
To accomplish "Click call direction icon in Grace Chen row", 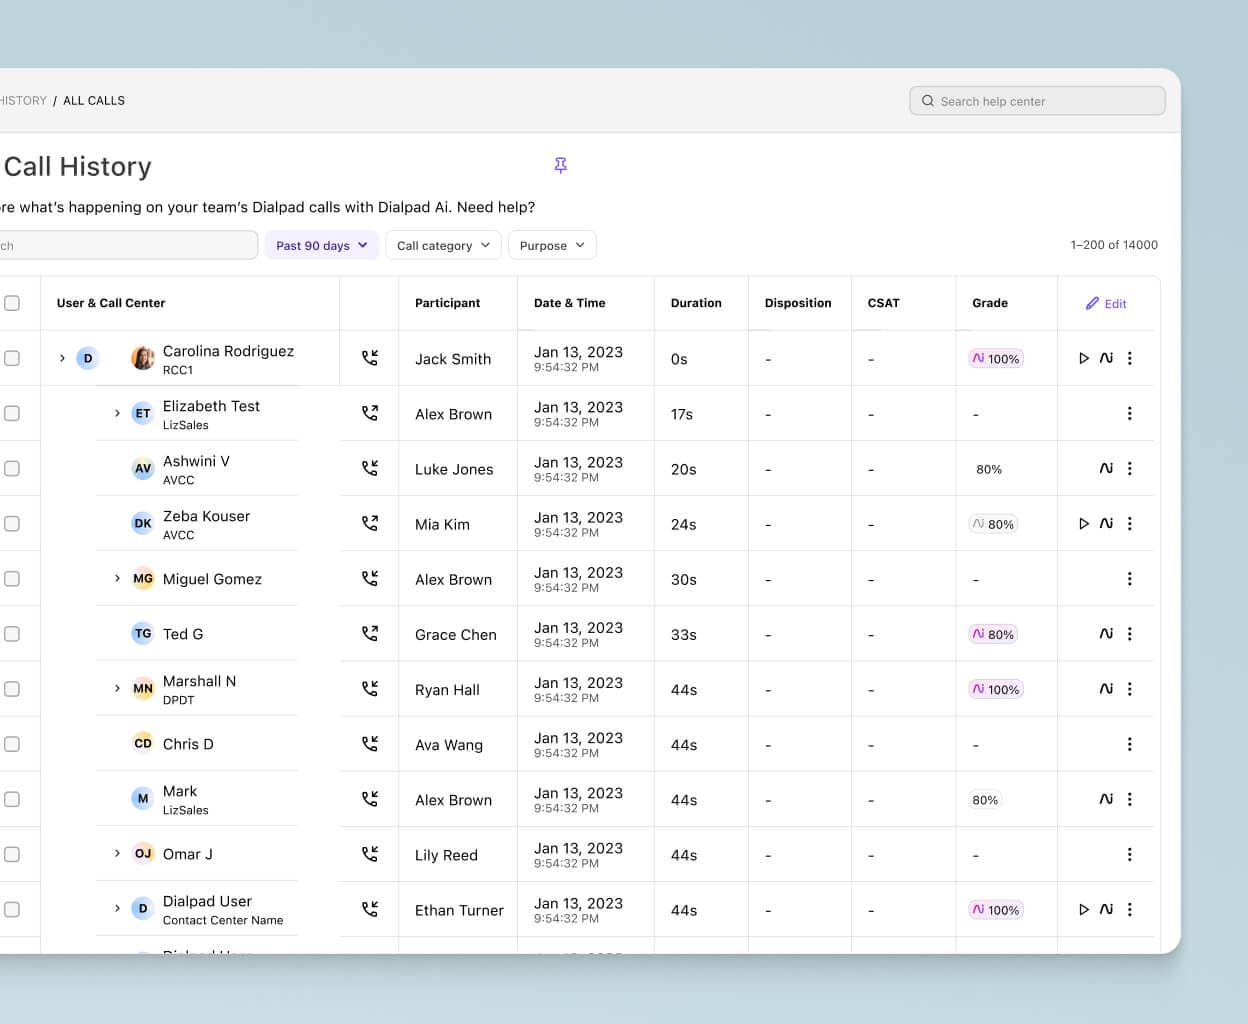I will coord(370,634).
